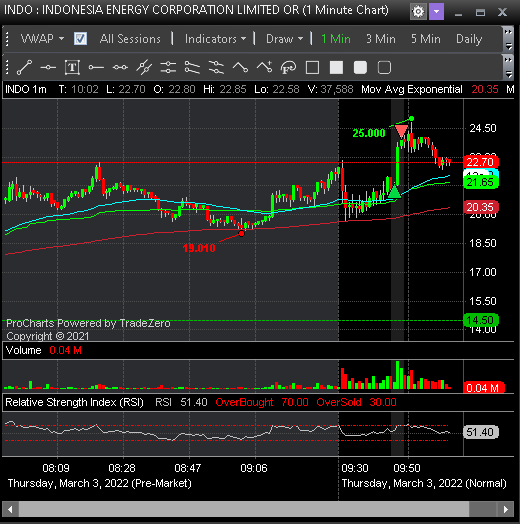Select the filled rectangle shape tool

point(337,68)
